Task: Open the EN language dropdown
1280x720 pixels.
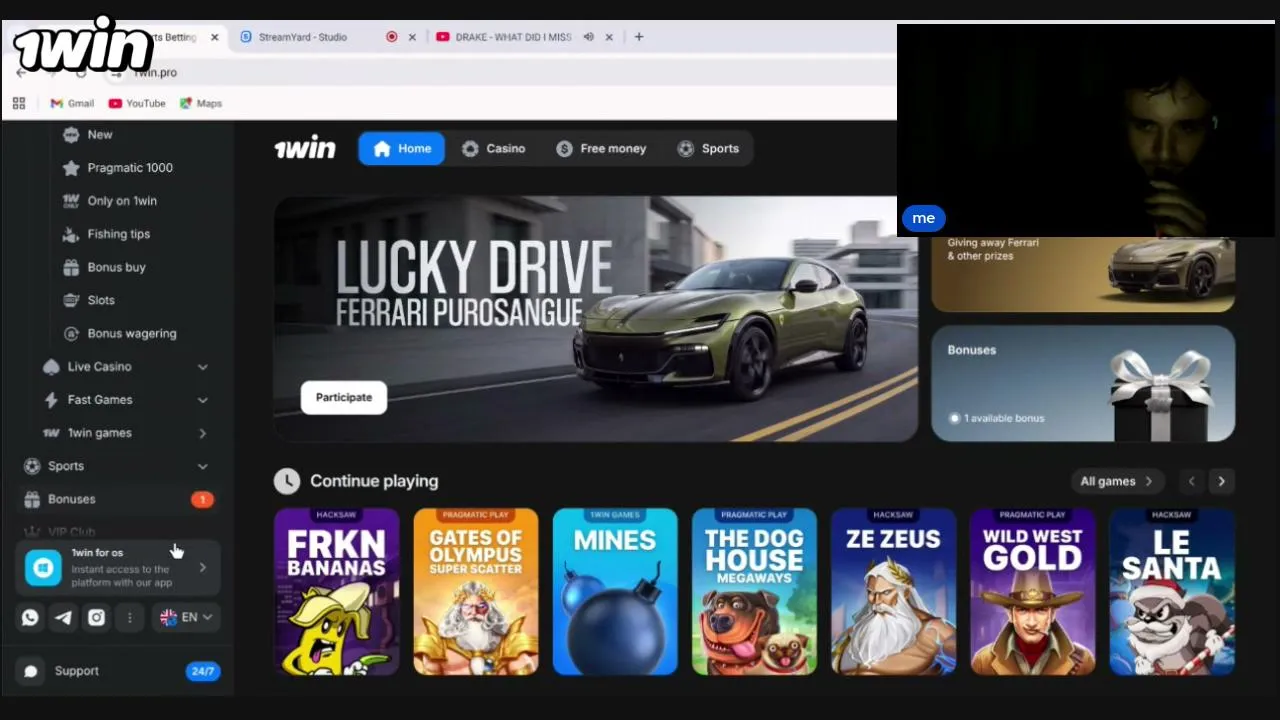Action: point(188,618)
